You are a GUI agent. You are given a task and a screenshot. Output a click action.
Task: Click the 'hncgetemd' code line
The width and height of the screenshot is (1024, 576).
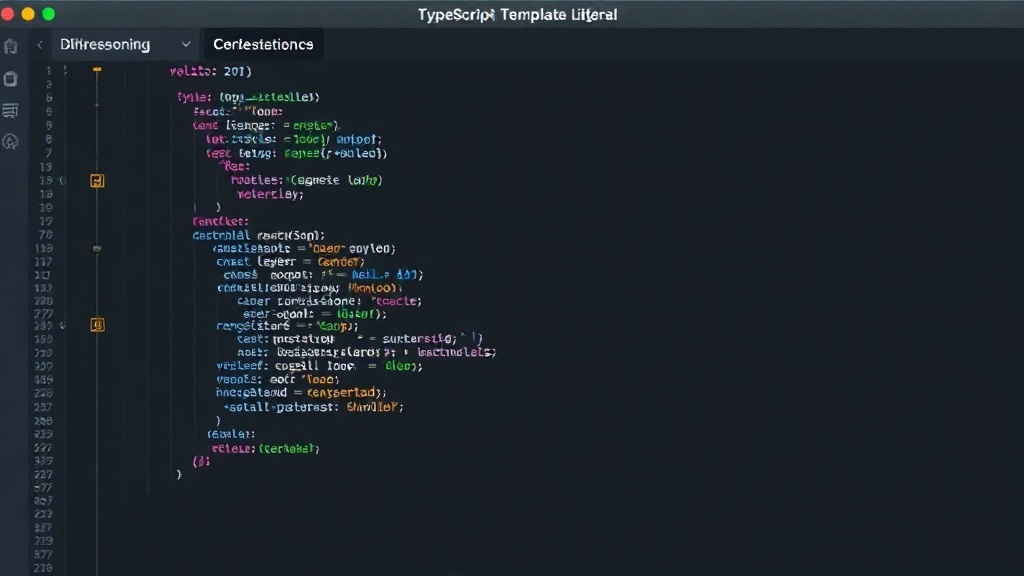click(301, 392)
